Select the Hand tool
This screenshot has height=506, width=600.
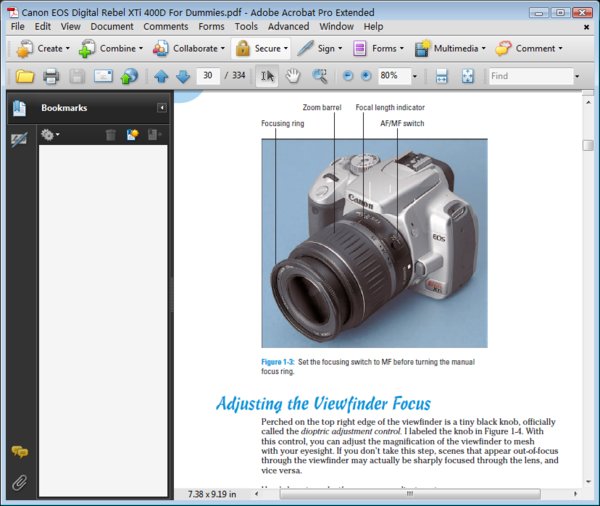(x=293, y=76)
